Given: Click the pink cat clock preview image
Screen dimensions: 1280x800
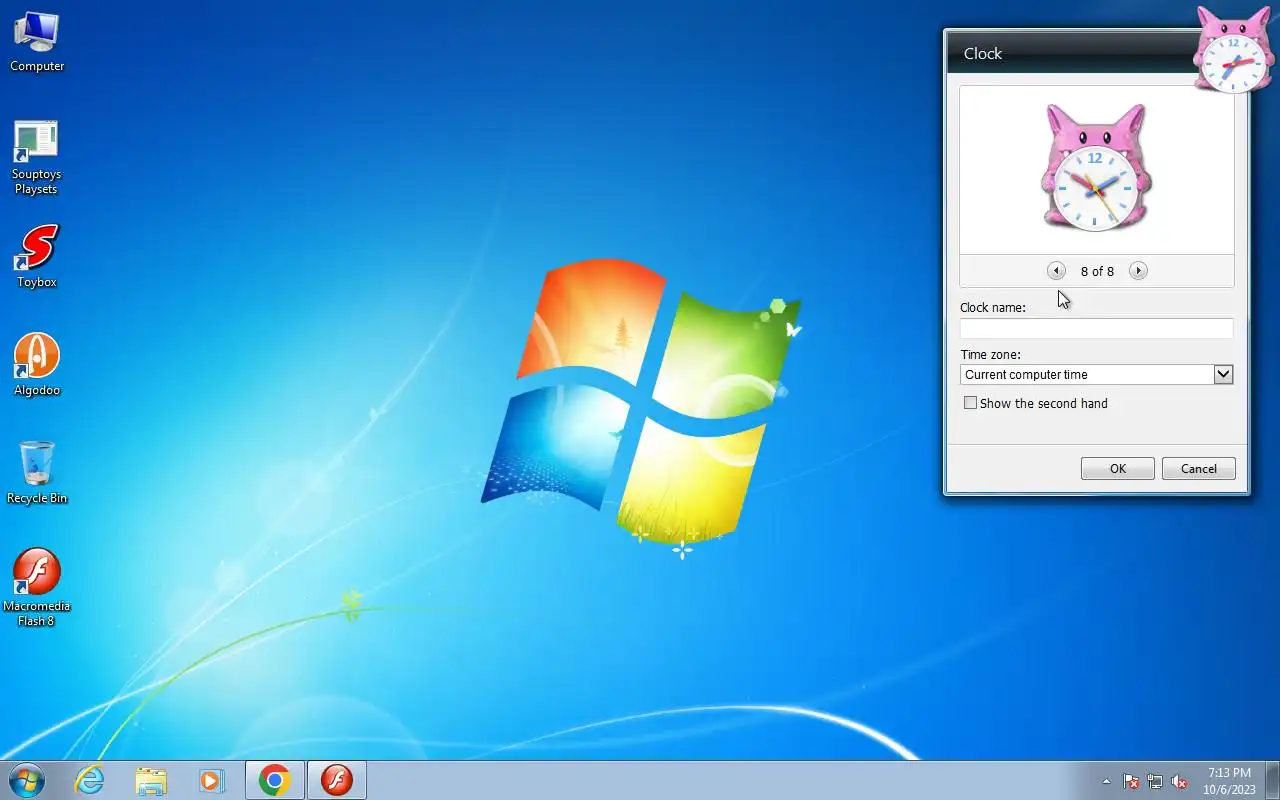Looking at the screenshot, I should 1096,168.
